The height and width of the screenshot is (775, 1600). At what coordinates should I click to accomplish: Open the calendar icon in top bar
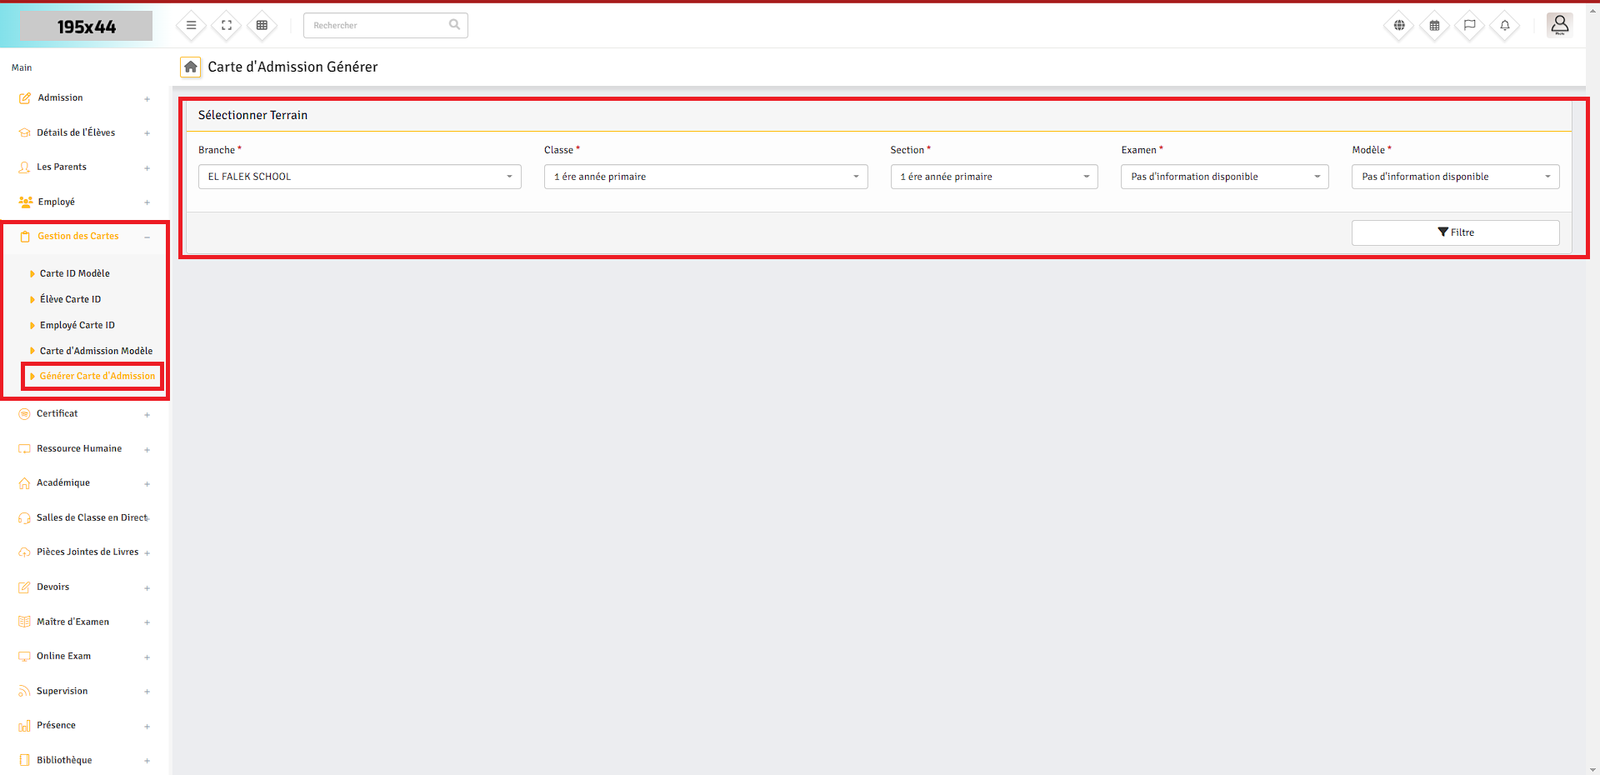click(x=1434, y=25)
